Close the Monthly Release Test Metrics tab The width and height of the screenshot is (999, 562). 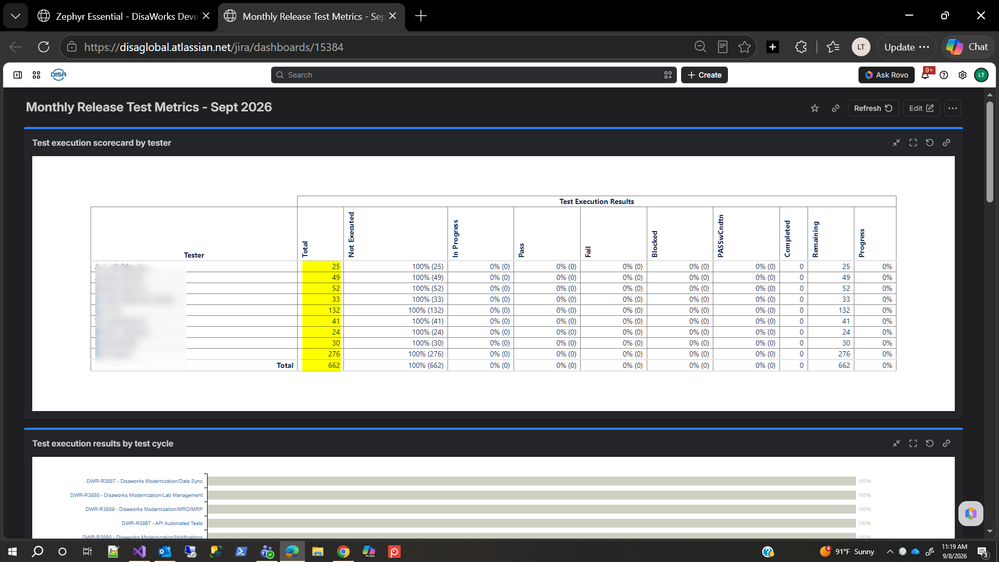392,16
